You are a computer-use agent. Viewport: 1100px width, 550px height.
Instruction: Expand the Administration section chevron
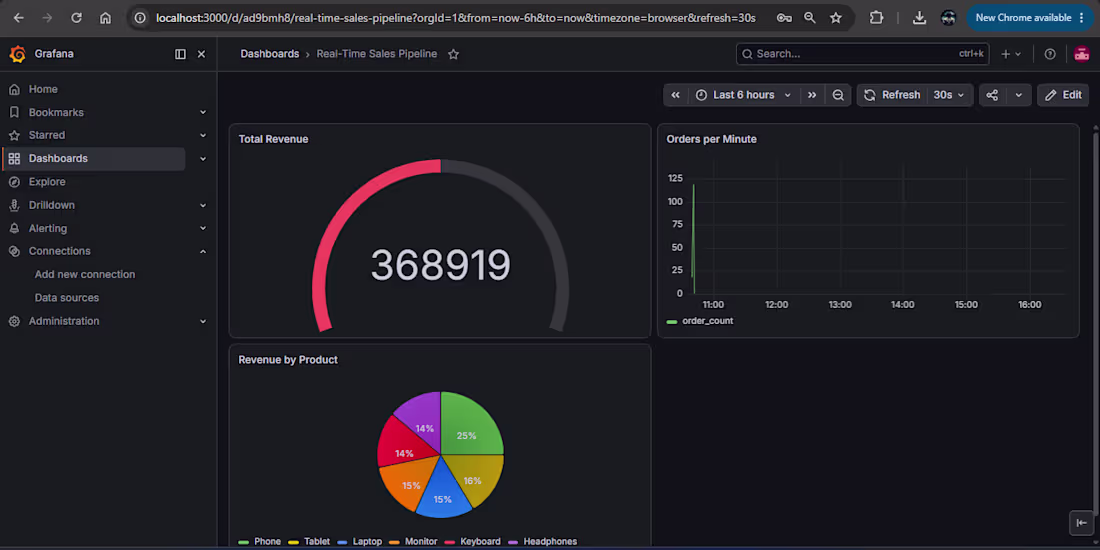tap(203, 321)
